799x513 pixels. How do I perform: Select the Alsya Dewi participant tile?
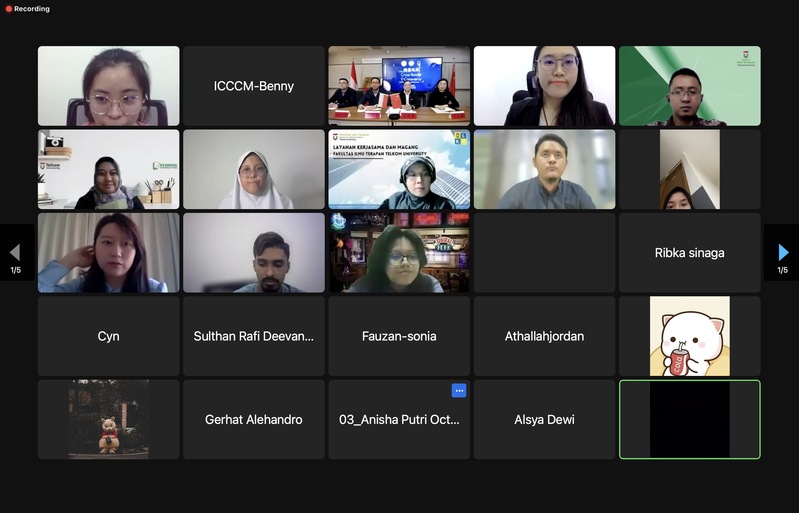(544, 419)
